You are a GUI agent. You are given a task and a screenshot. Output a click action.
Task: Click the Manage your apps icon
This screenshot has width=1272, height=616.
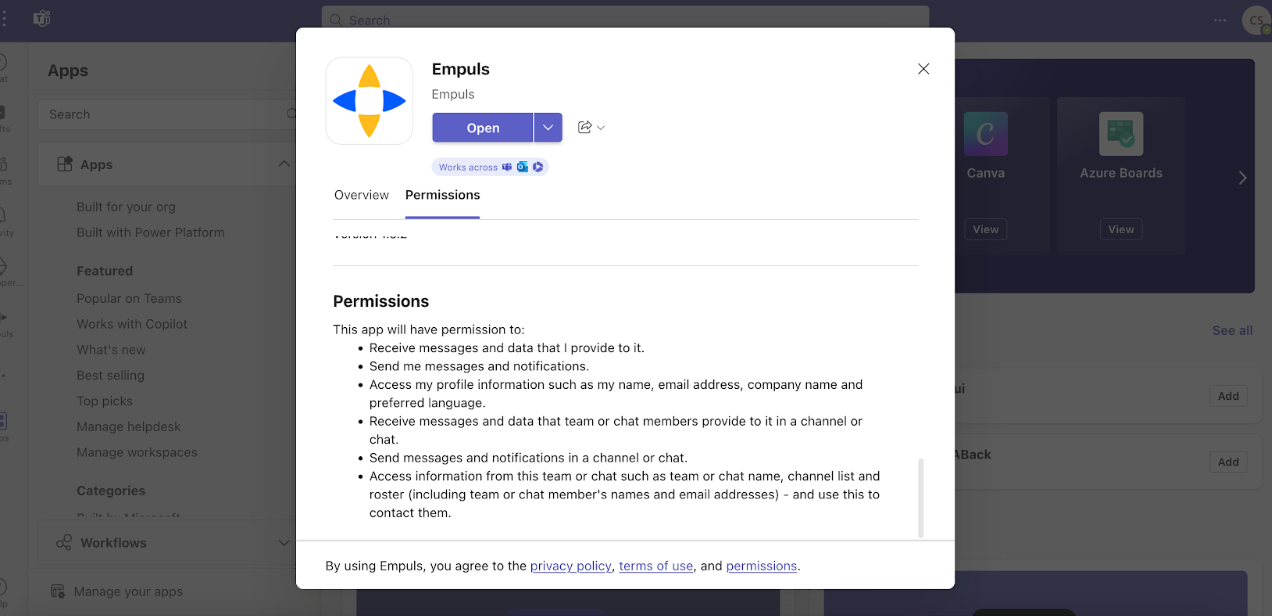tap(58, 591)
